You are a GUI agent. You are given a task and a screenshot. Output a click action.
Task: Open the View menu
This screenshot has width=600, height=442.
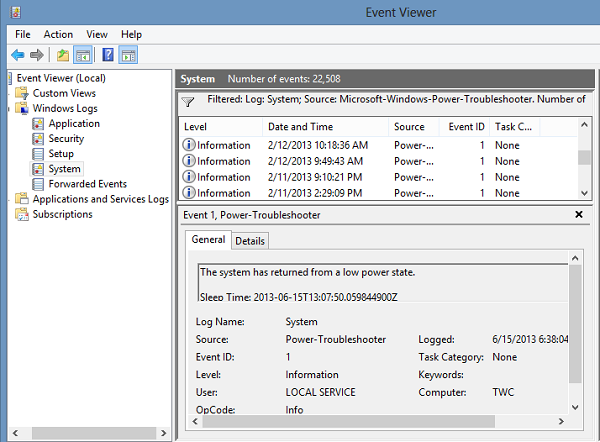click(97, 34)
